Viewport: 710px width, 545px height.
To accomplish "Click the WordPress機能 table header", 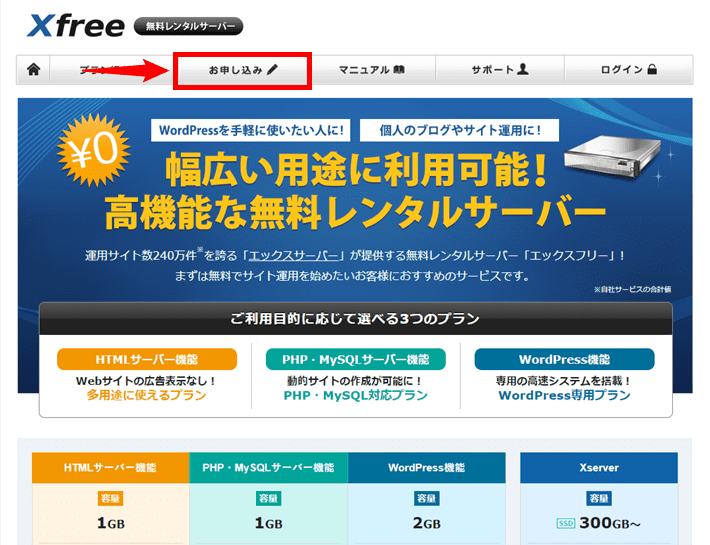I will click(x=426, y=468).
